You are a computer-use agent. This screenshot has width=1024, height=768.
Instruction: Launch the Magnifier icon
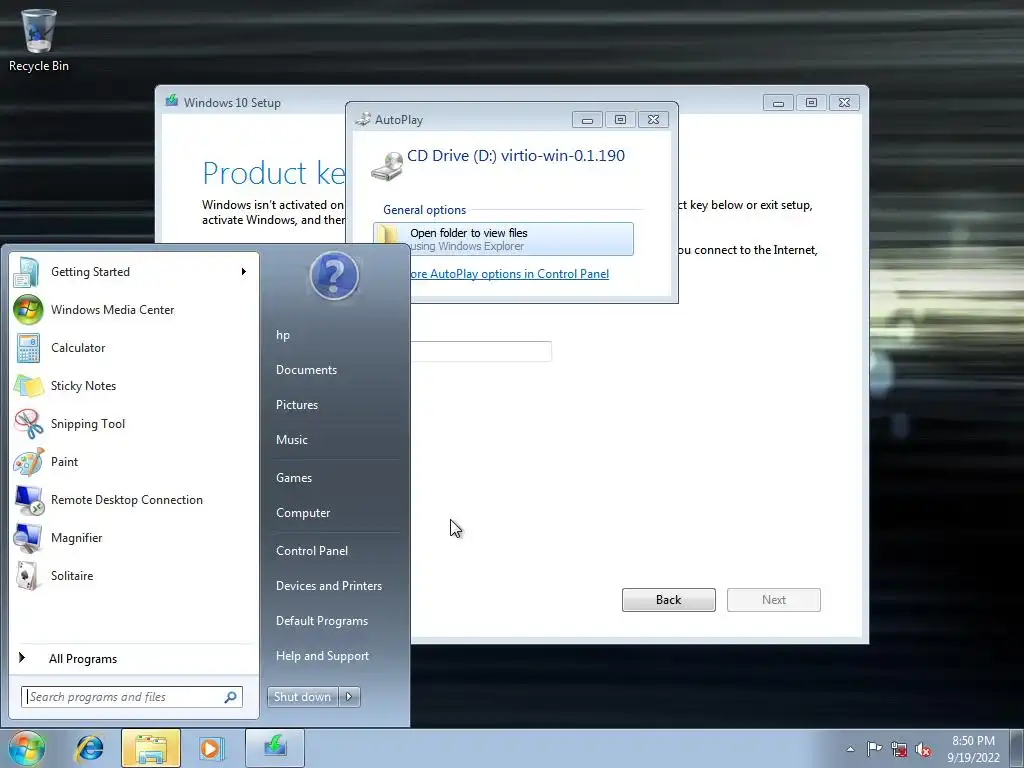(x=28, y=538)
